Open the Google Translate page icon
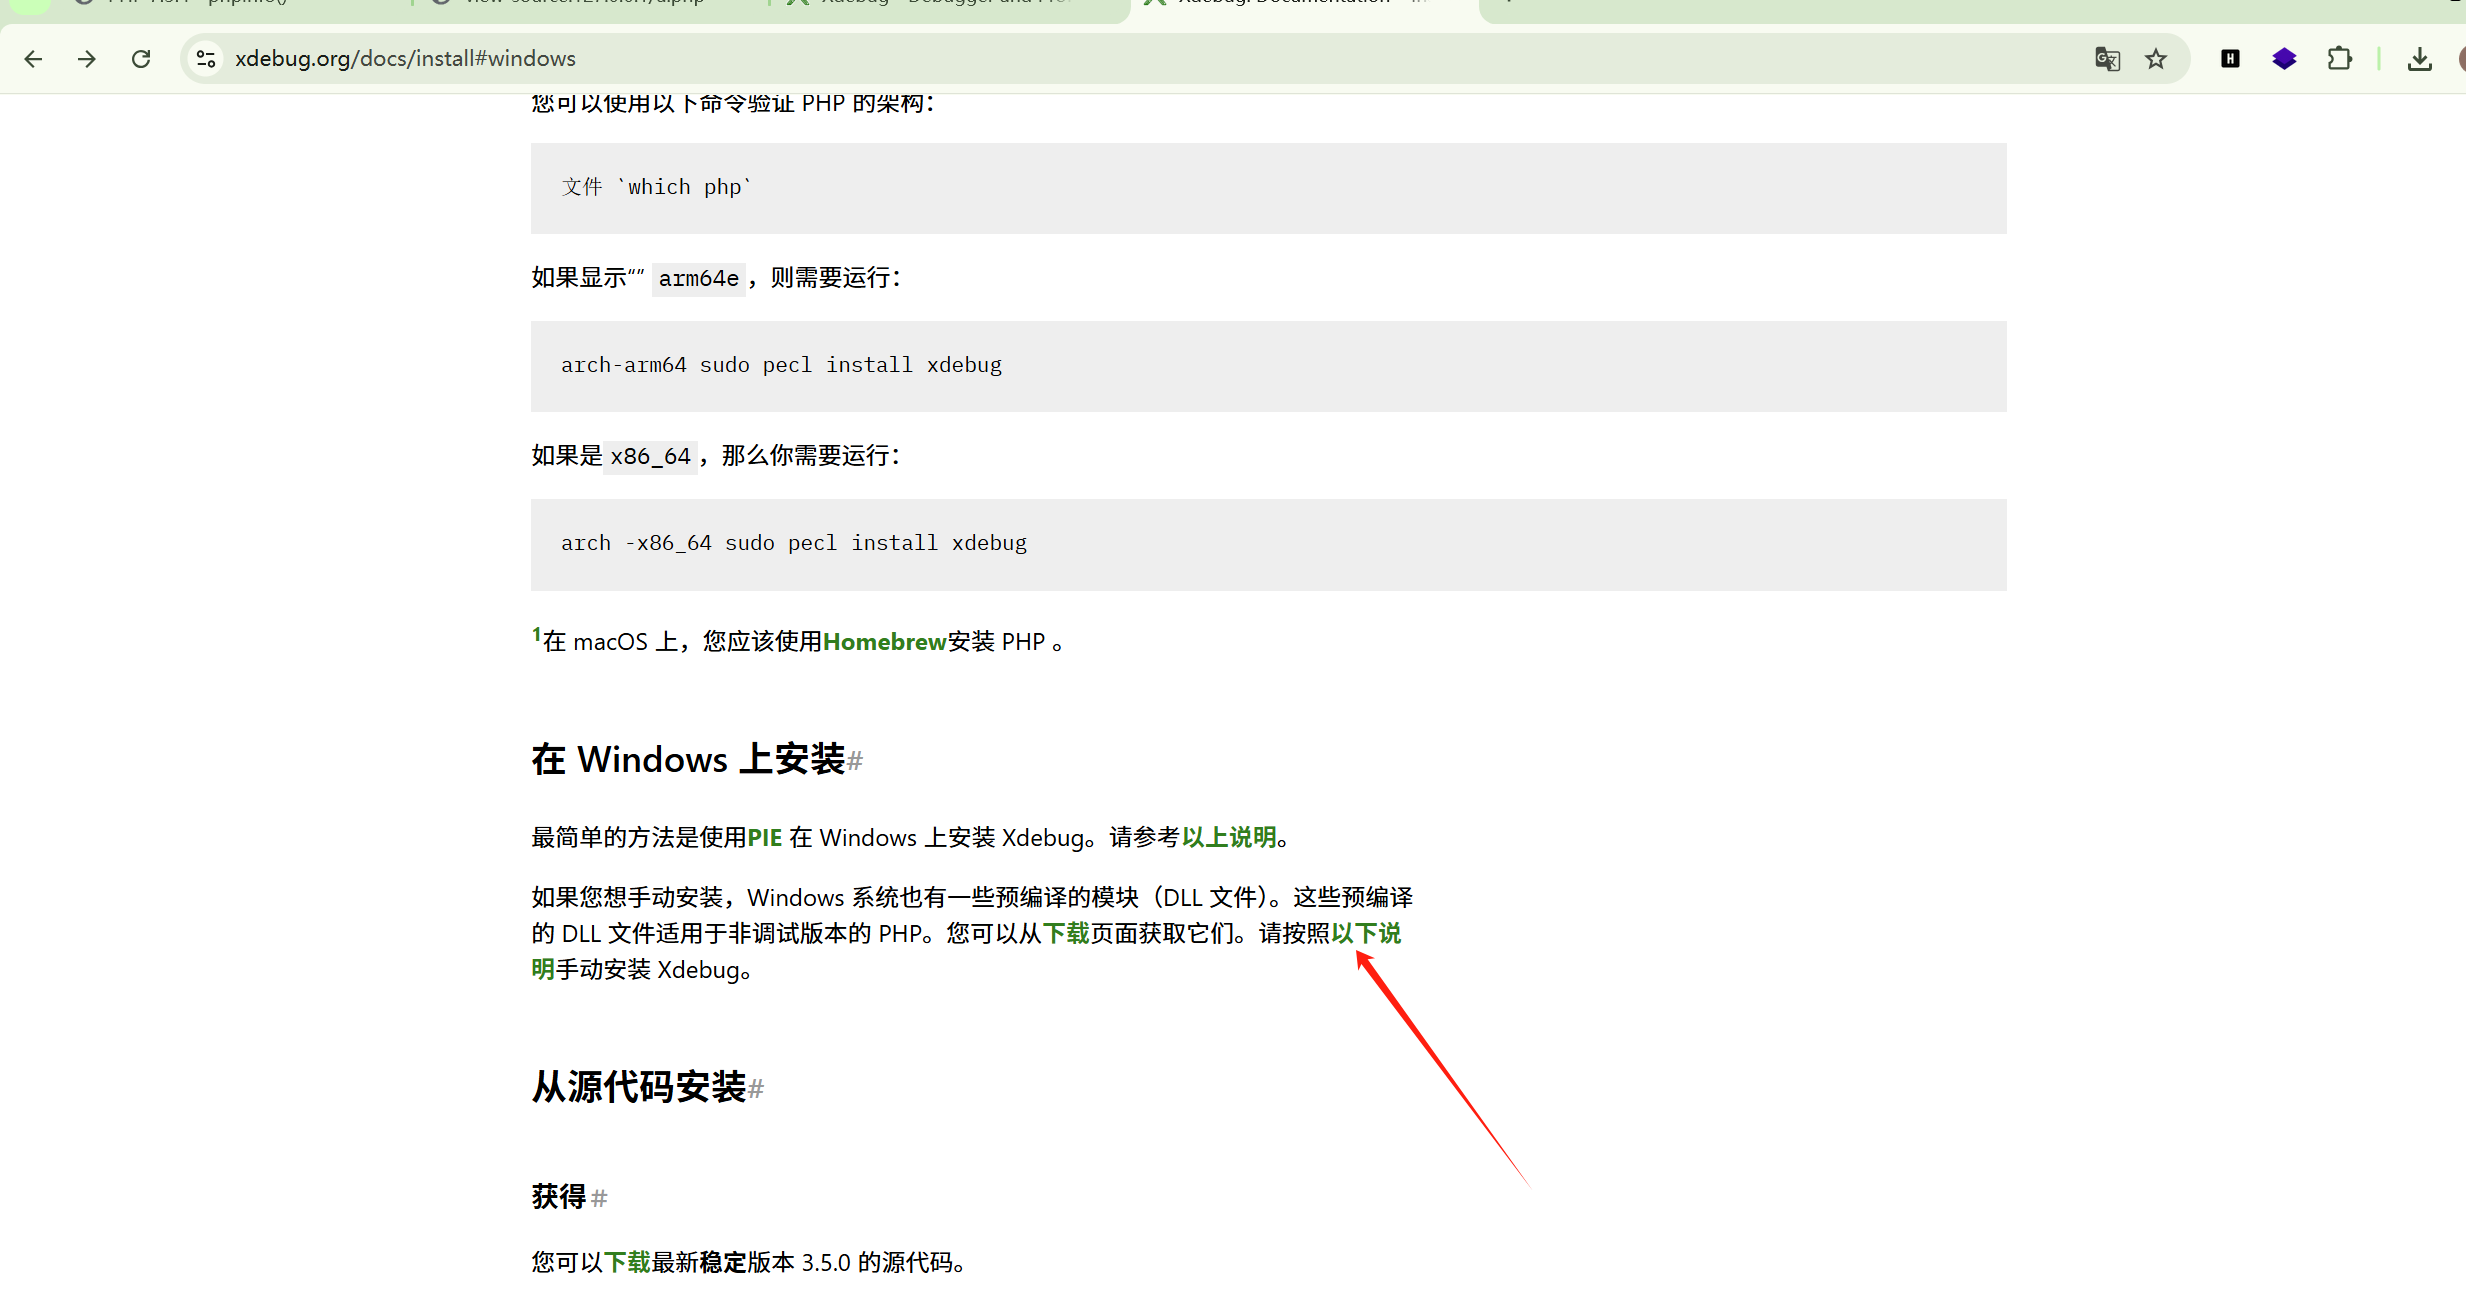This screenshot has height=1309, width=2466. click(2107, 59)
